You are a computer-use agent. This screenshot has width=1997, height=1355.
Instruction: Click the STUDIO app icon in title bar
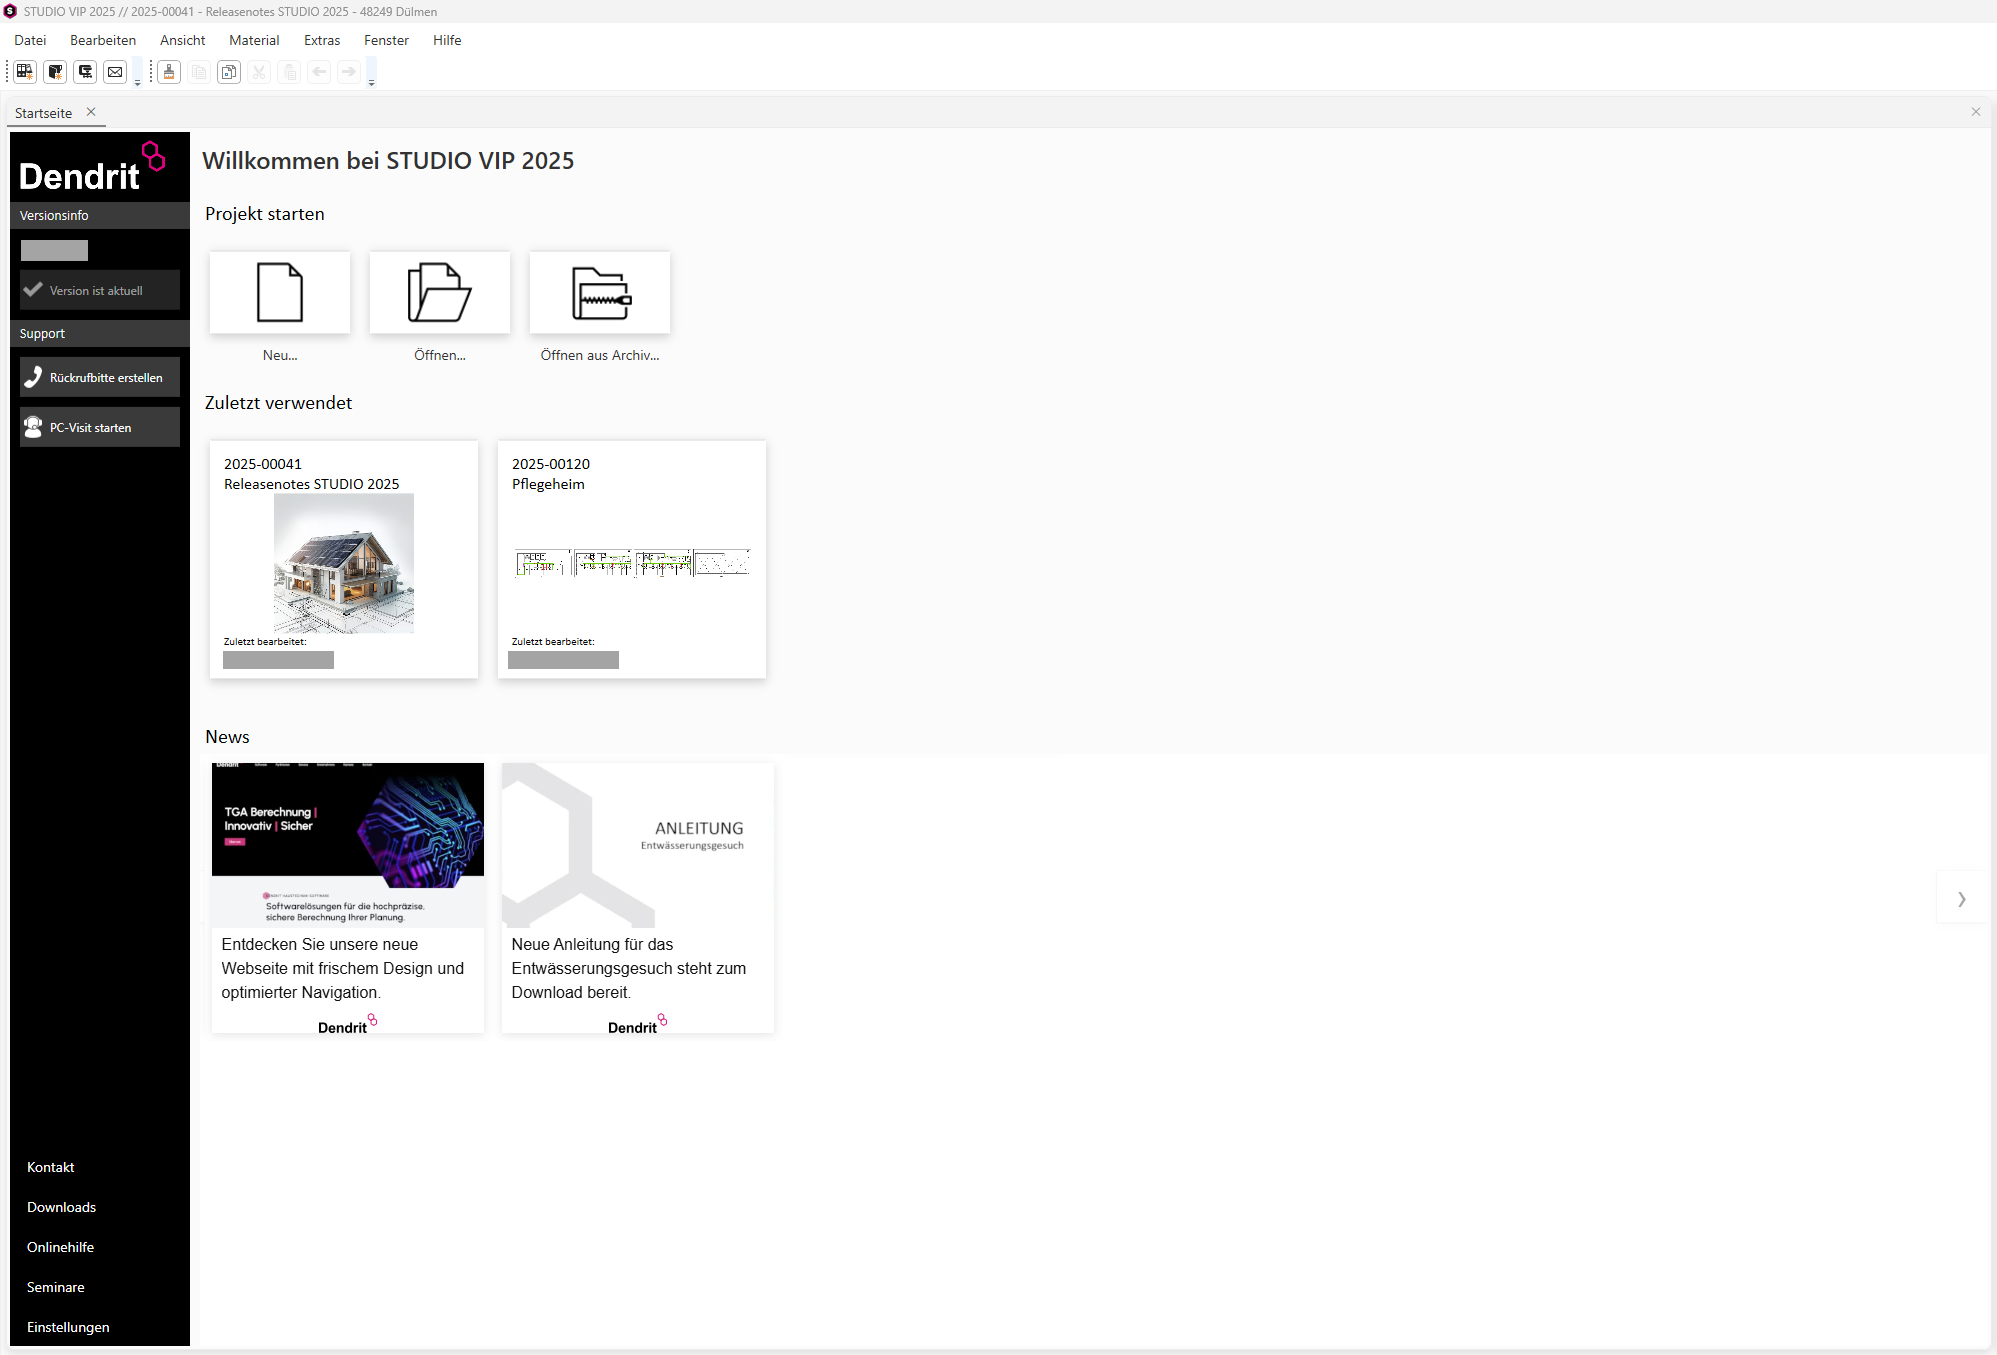click(11, 11)
